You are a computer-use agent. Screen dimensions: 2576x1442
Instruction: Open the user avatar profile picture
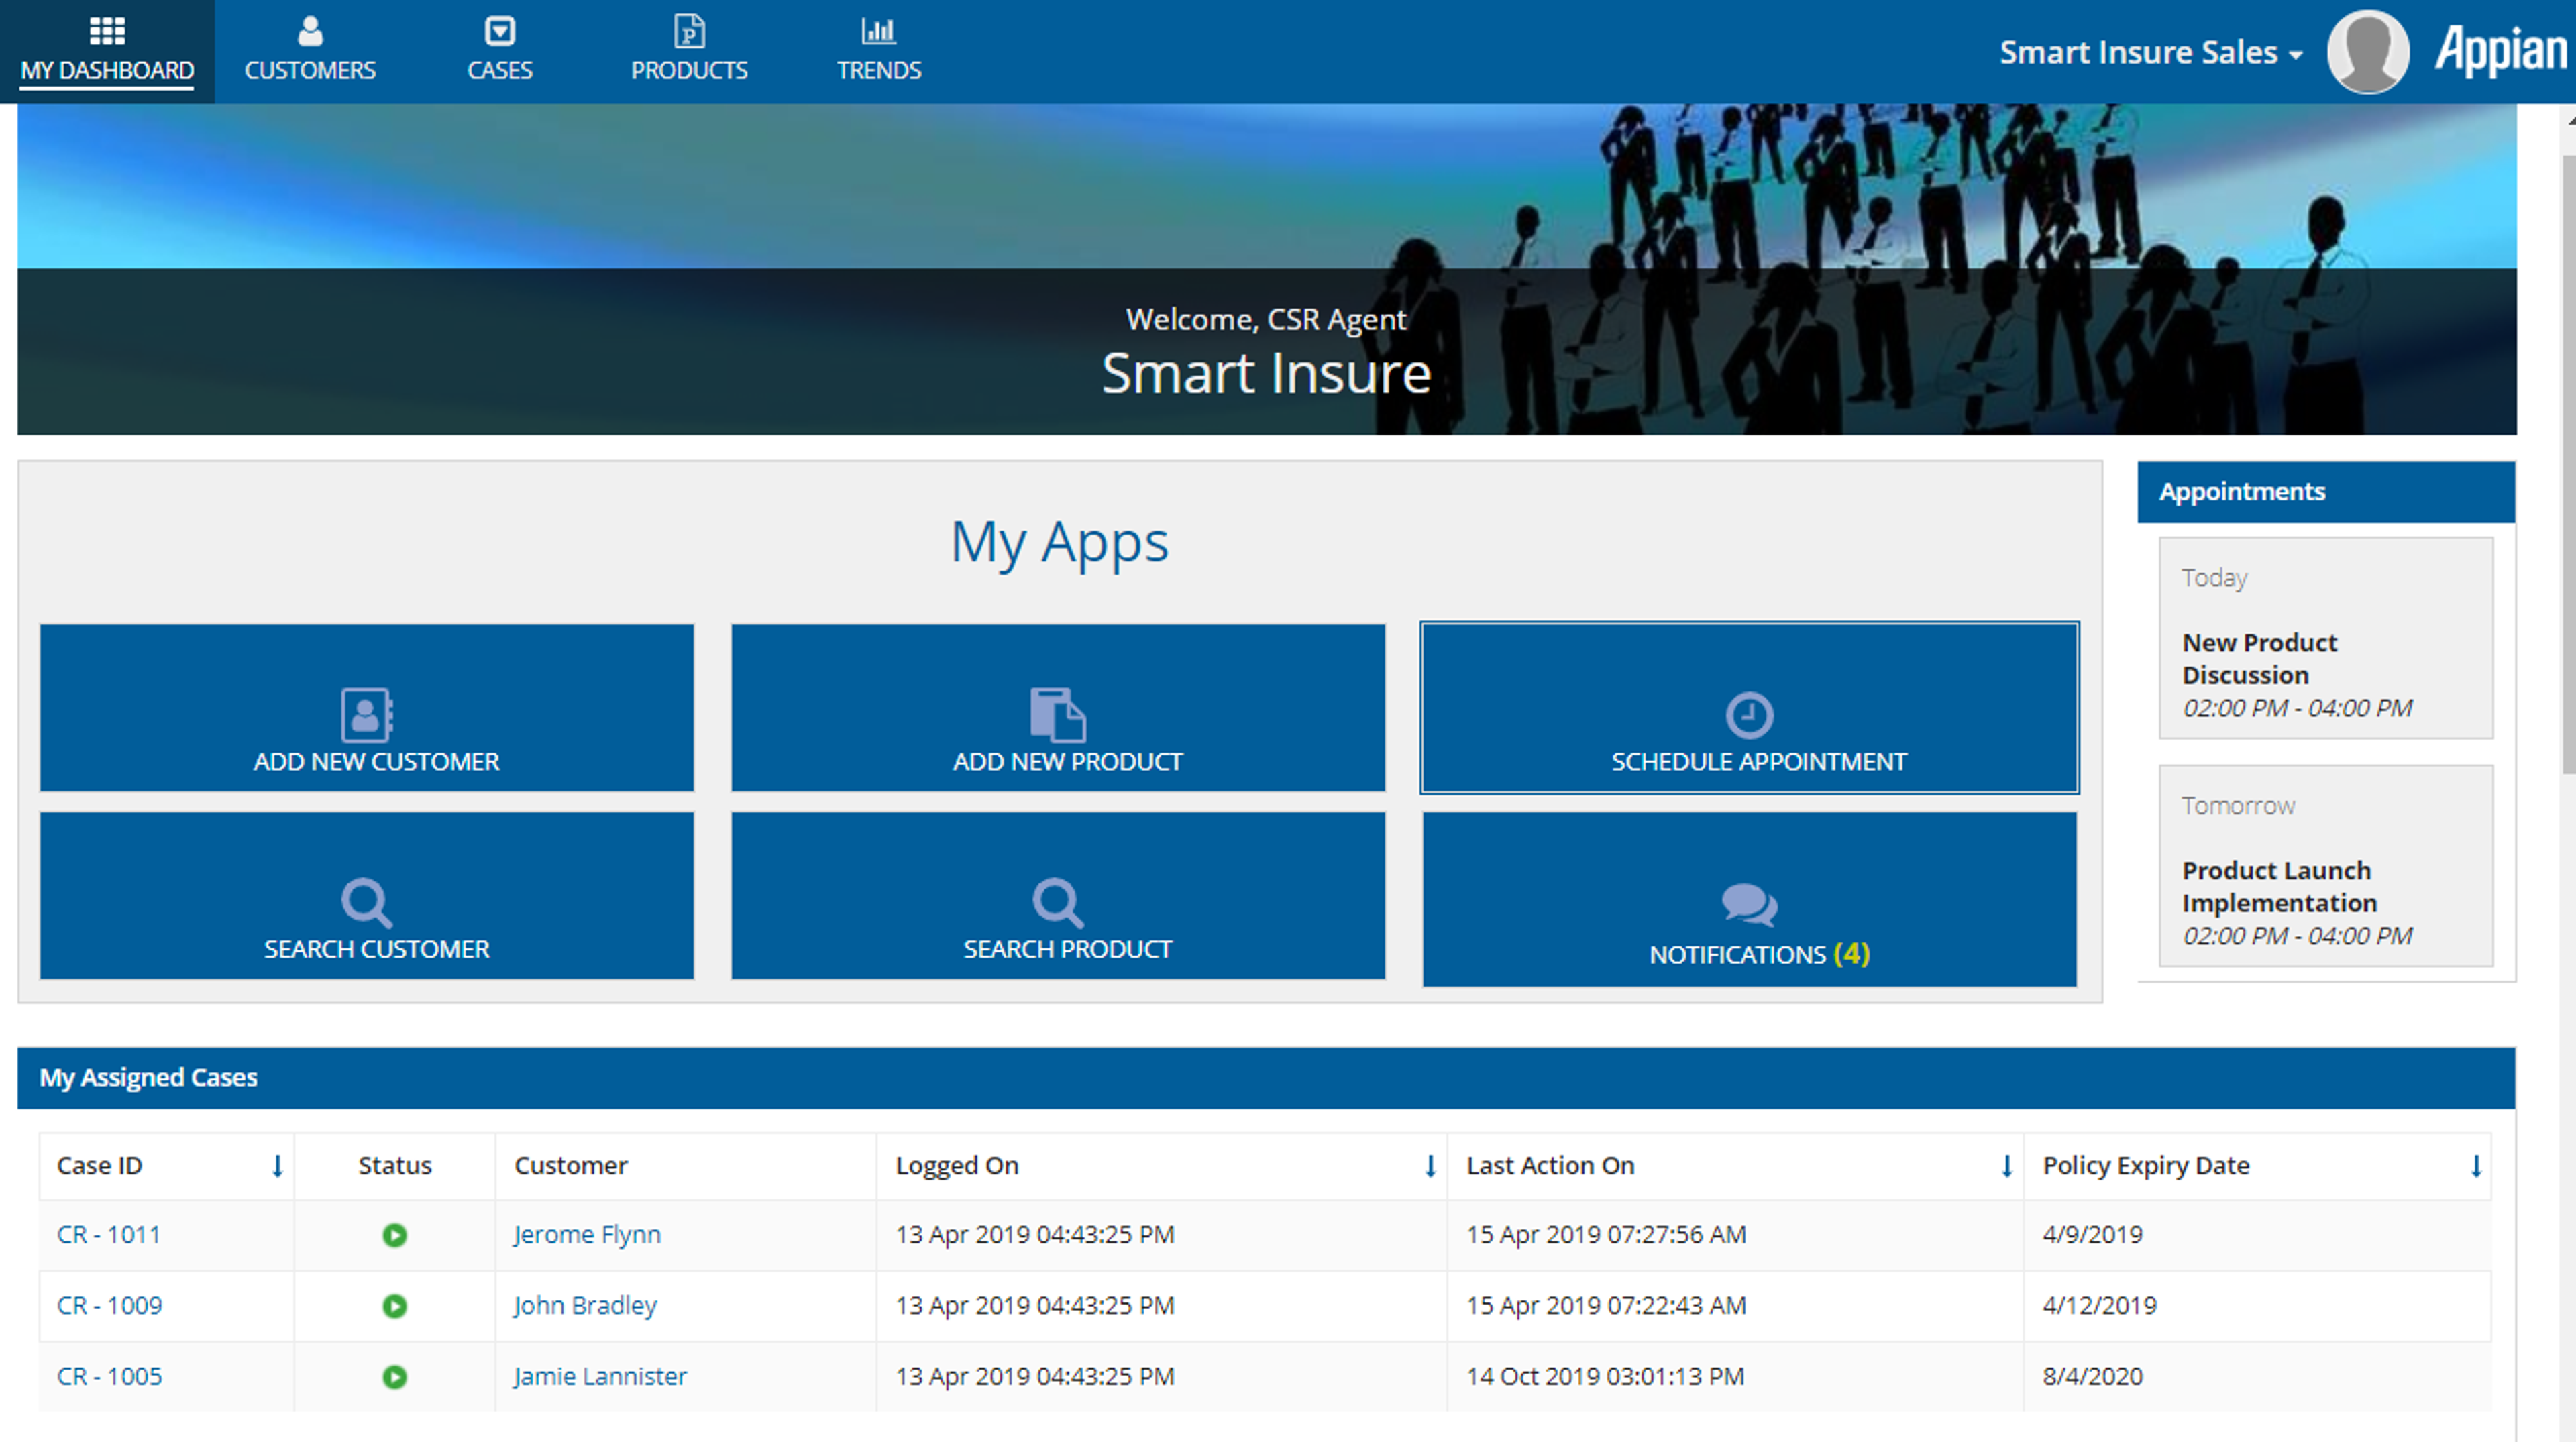click(2367, 51)
